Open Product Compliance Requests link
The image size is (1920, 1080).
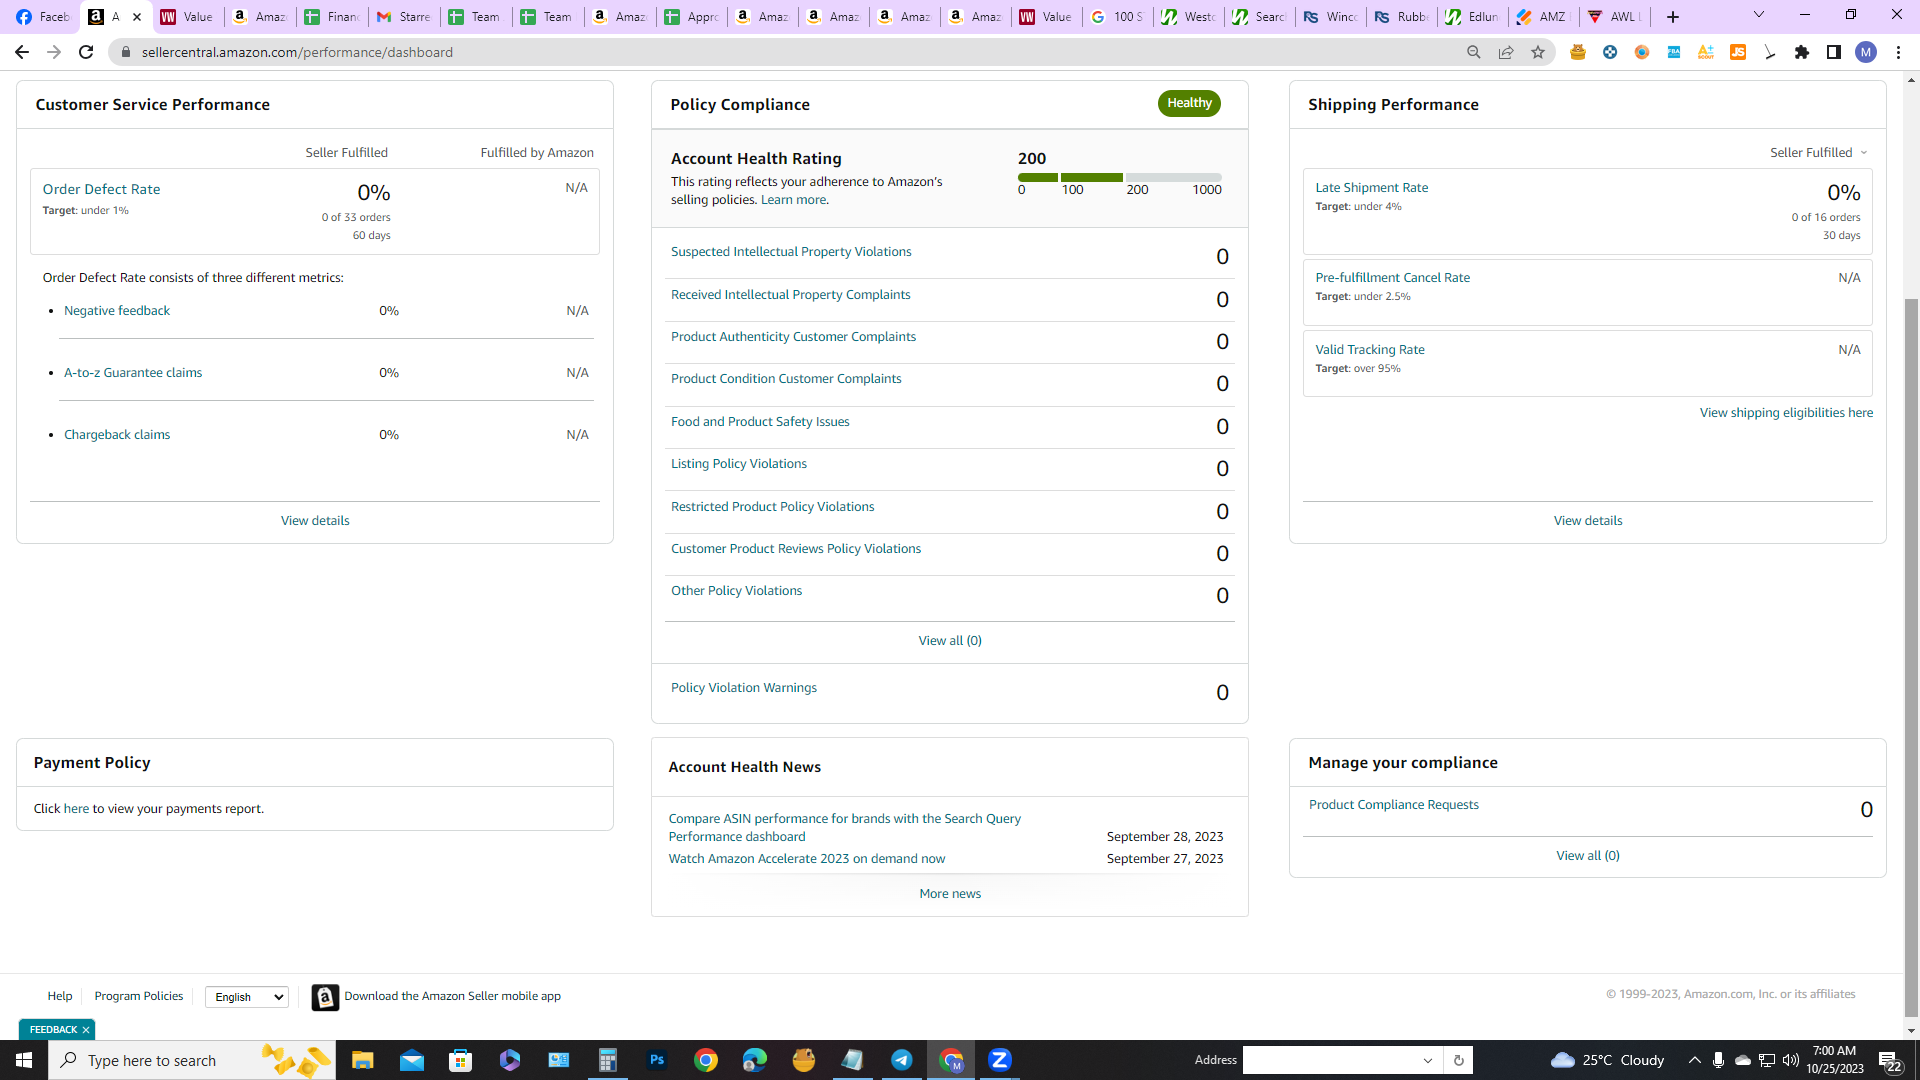pyautogui.click(x=1393, y=805)
